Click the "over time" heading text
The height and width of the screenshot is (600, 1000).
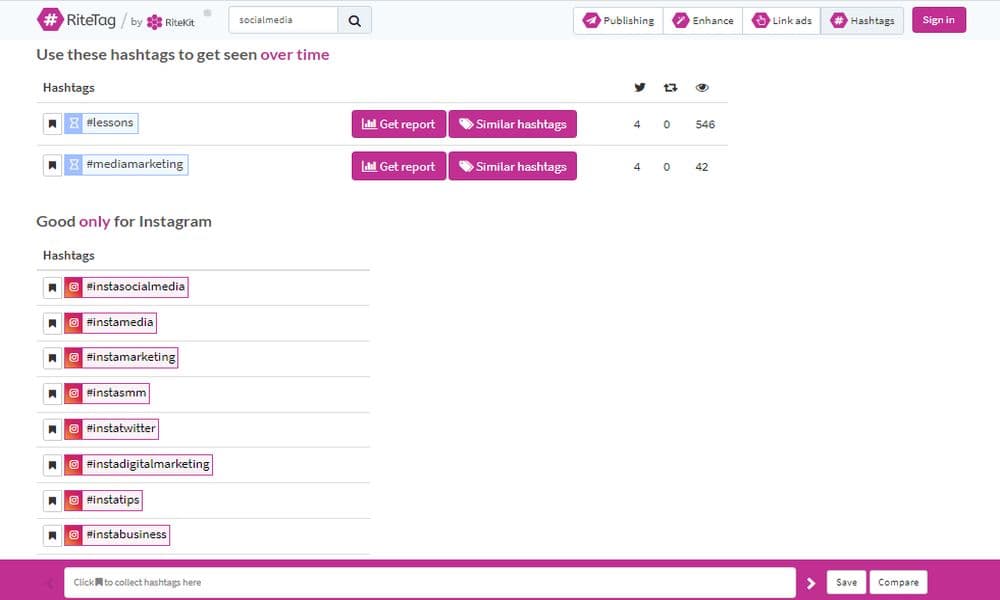coord(295,55)
